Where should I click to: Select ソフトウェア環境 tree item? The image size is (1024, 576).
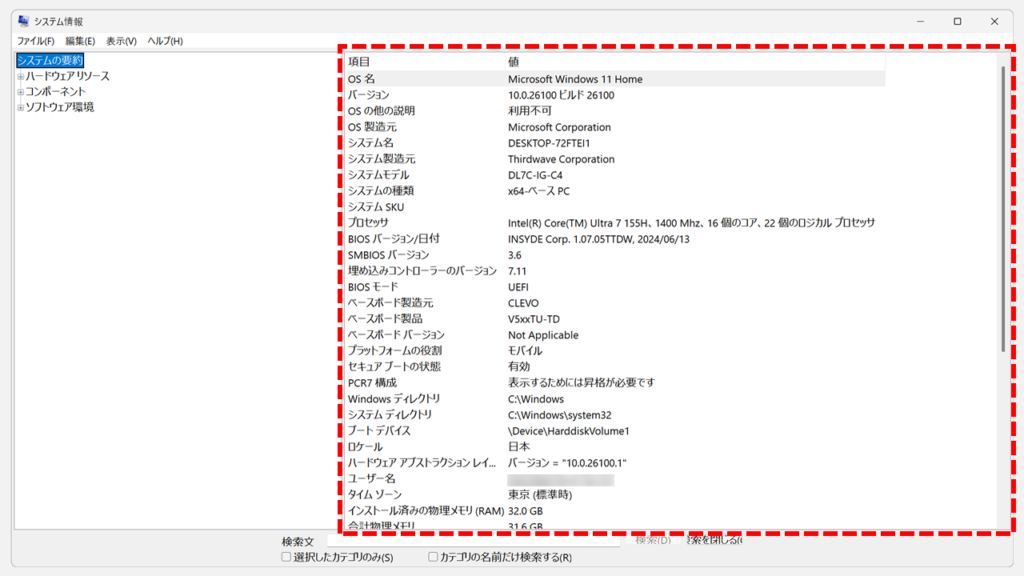click(x=59, y=108)
